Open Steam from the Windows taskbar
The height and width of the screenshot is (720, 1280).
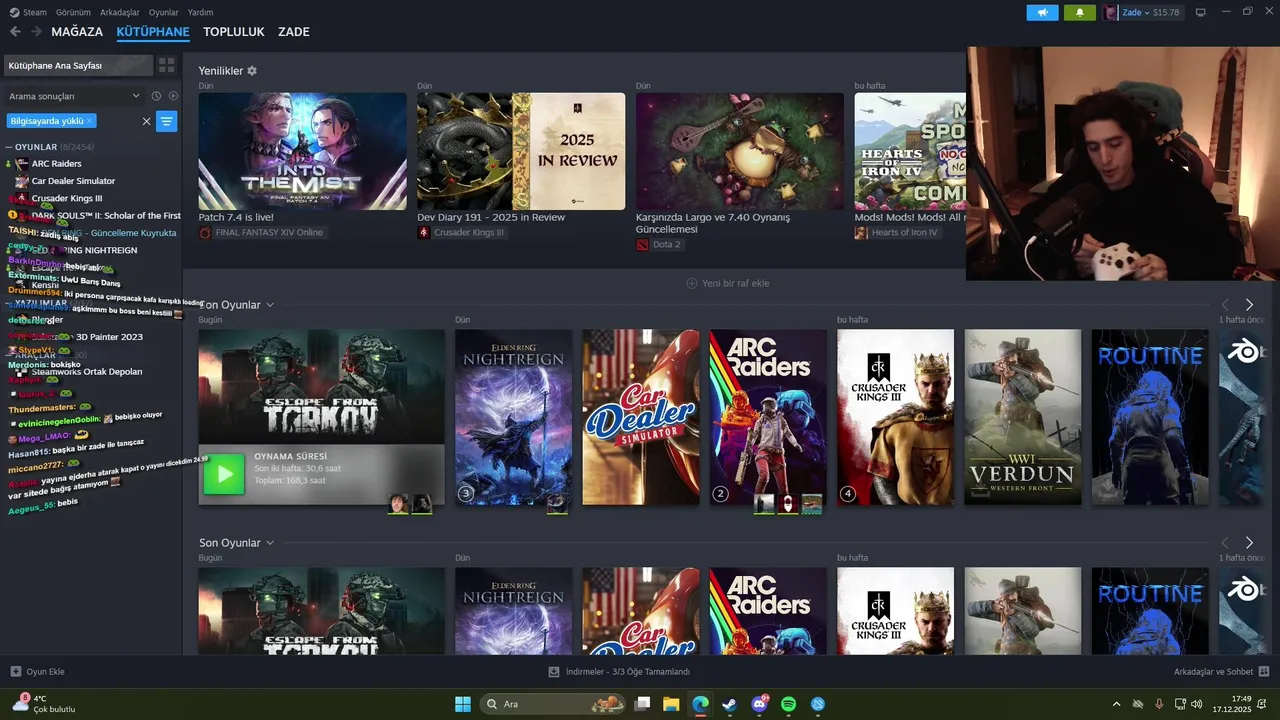click(730, 704)
